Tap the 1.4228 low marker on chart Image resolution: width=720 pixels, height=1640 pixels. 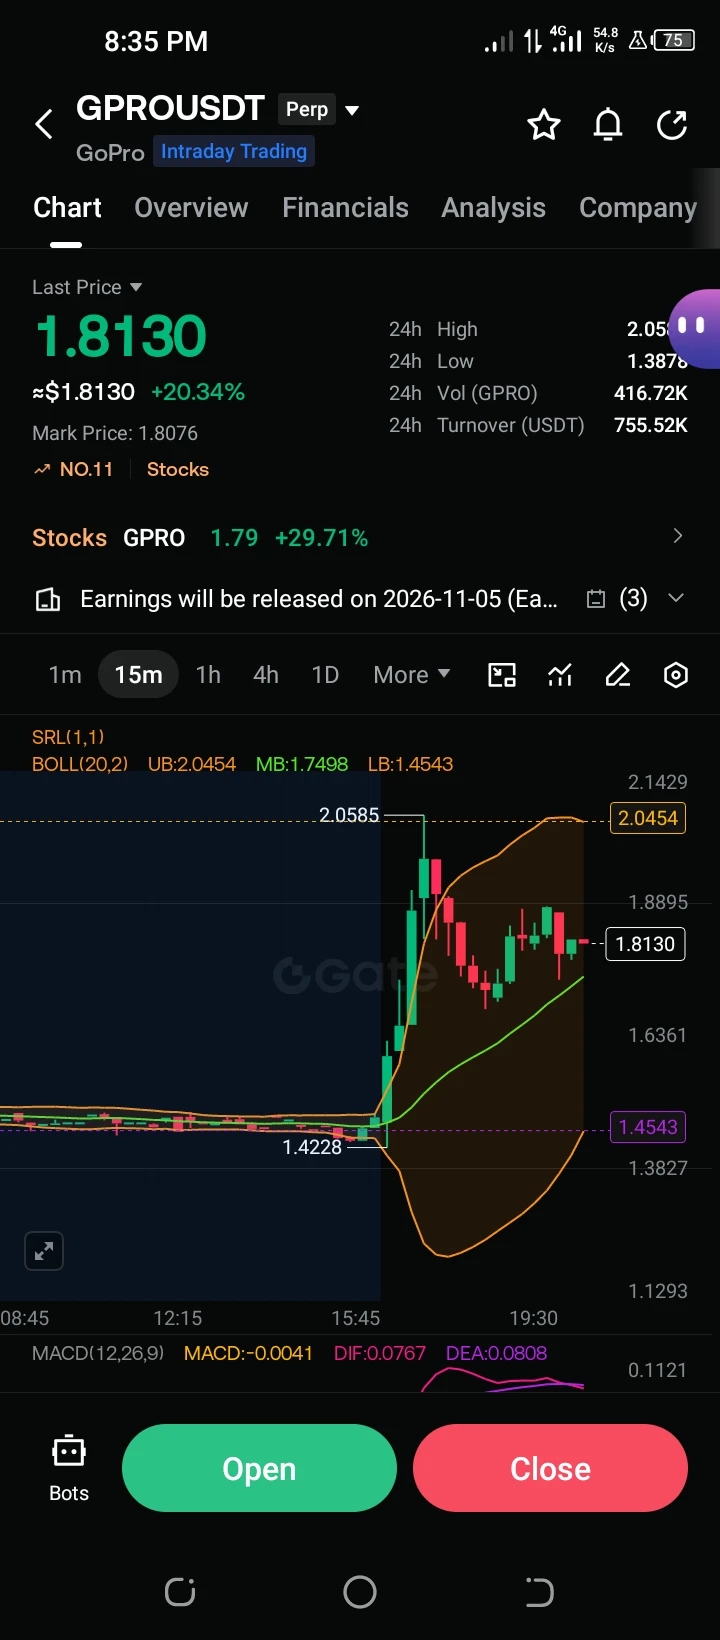pos(312,1147)
